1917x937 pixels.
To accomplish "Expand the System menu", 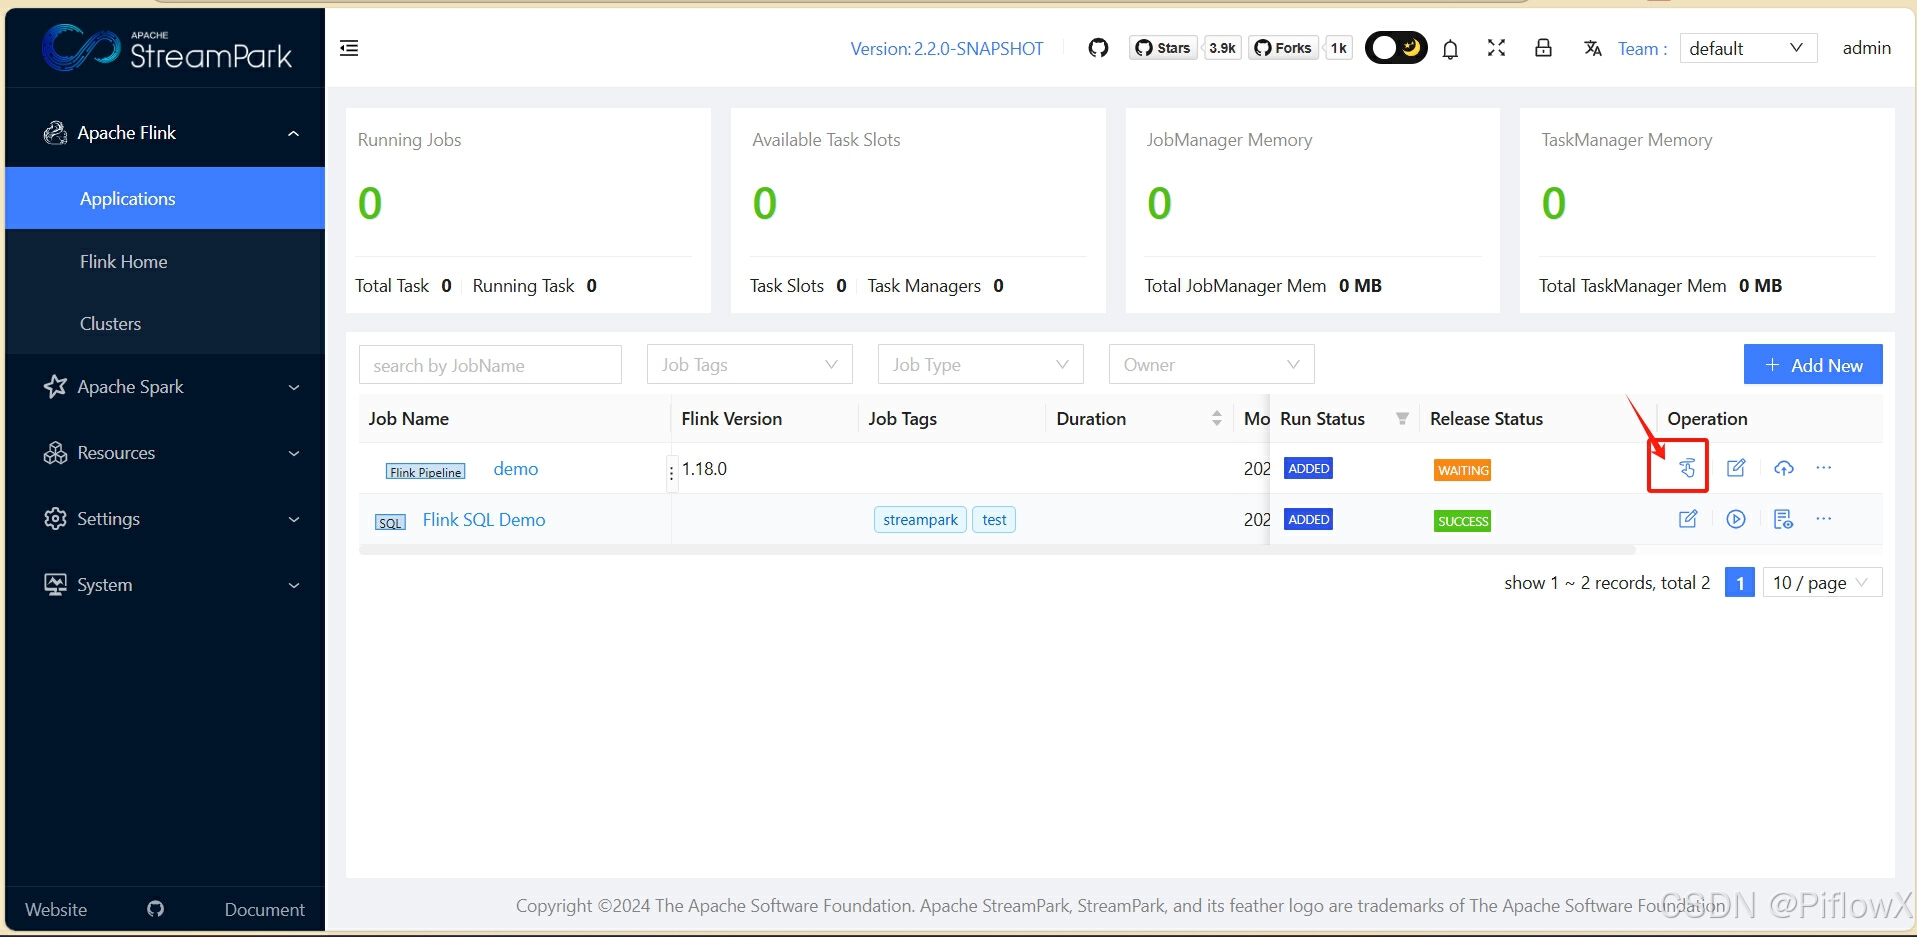I will 165,585.
